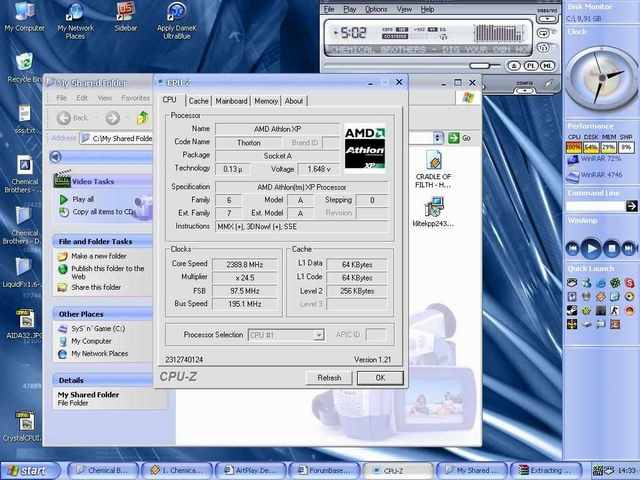The width and height of the screenshot is (640, 480).
Task: Click the Start button on the taskbar
Action: coord(28,470)
